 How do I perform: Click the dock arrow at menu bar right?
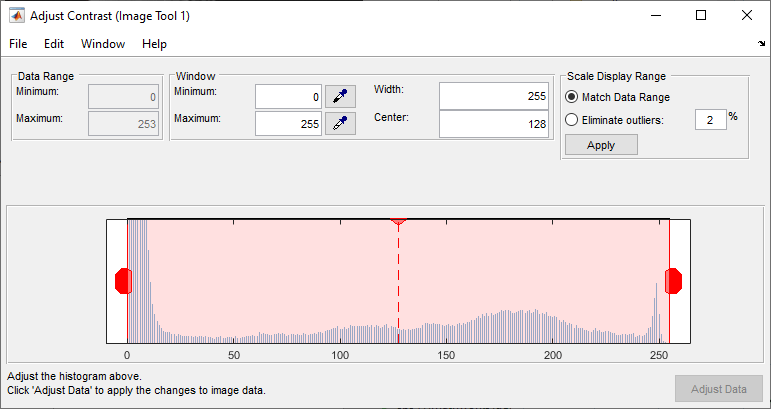point(761,44)
